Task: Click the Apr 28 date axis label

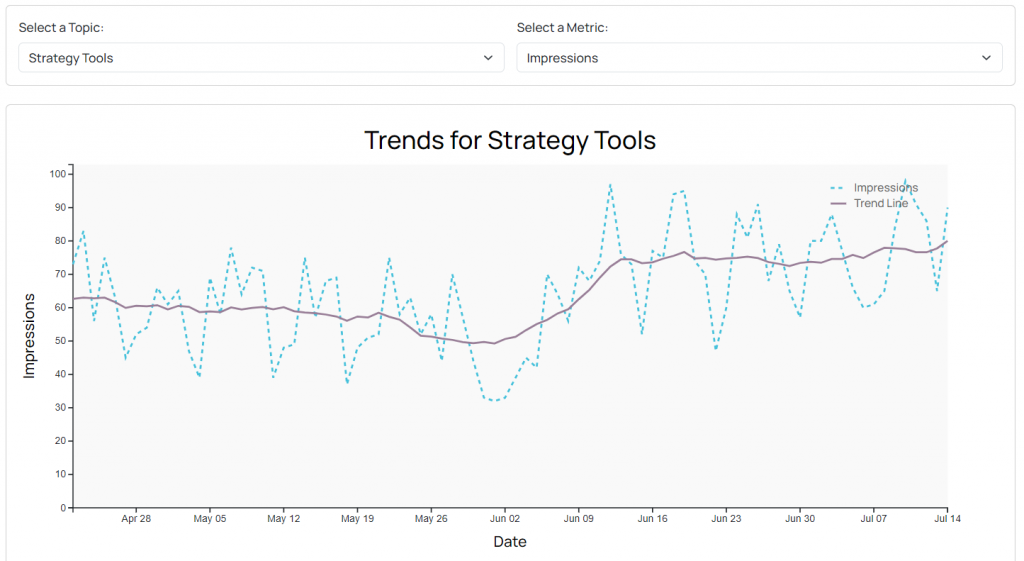Action: 136,519
